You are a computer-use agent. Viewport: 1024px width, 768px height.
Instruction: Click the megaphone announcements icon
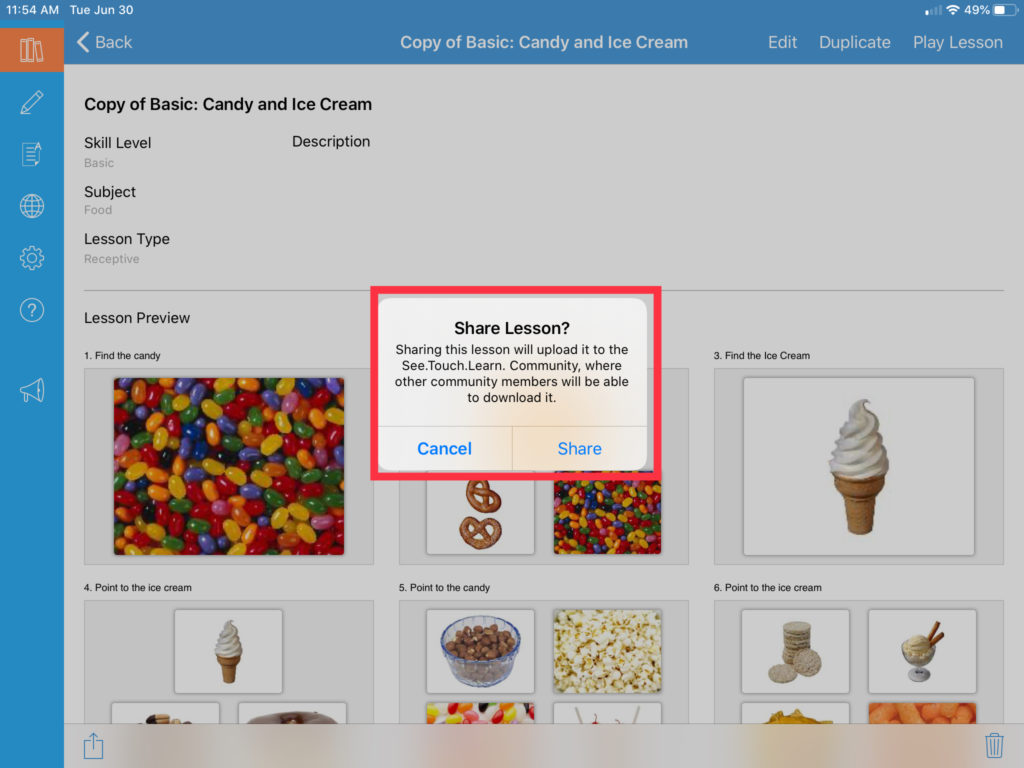coord(31,391)
